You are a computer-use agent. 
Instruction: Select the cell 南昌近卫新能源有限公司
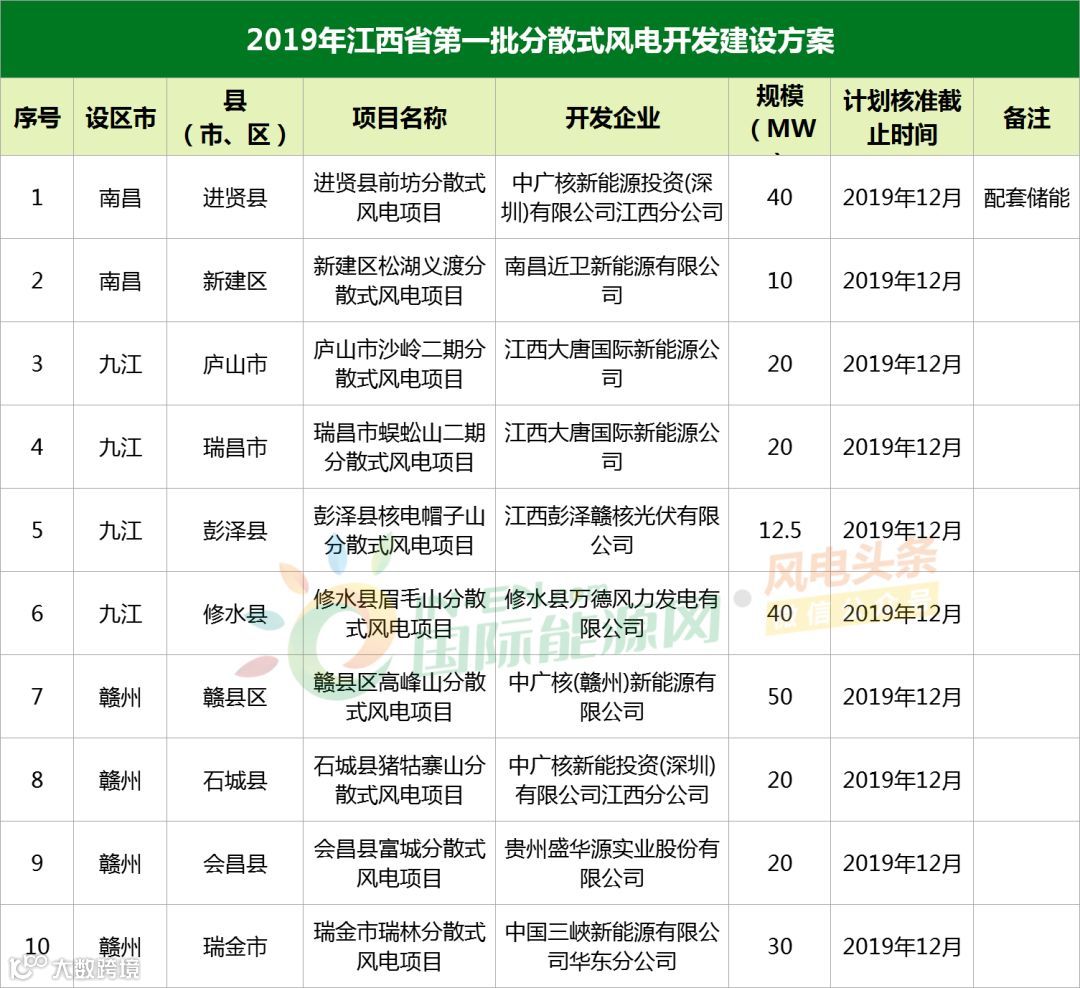[x=612, y=280]
